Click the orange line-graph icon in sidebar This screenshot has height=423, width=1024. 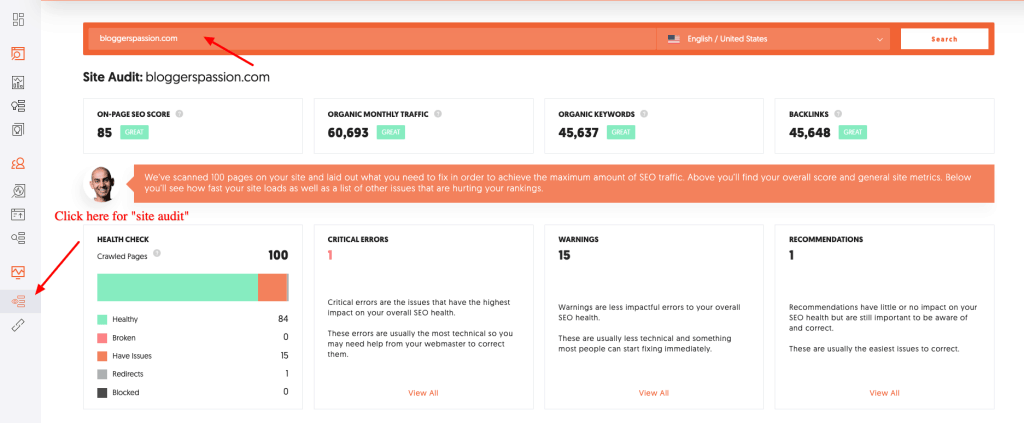click(x=19, y=272)
